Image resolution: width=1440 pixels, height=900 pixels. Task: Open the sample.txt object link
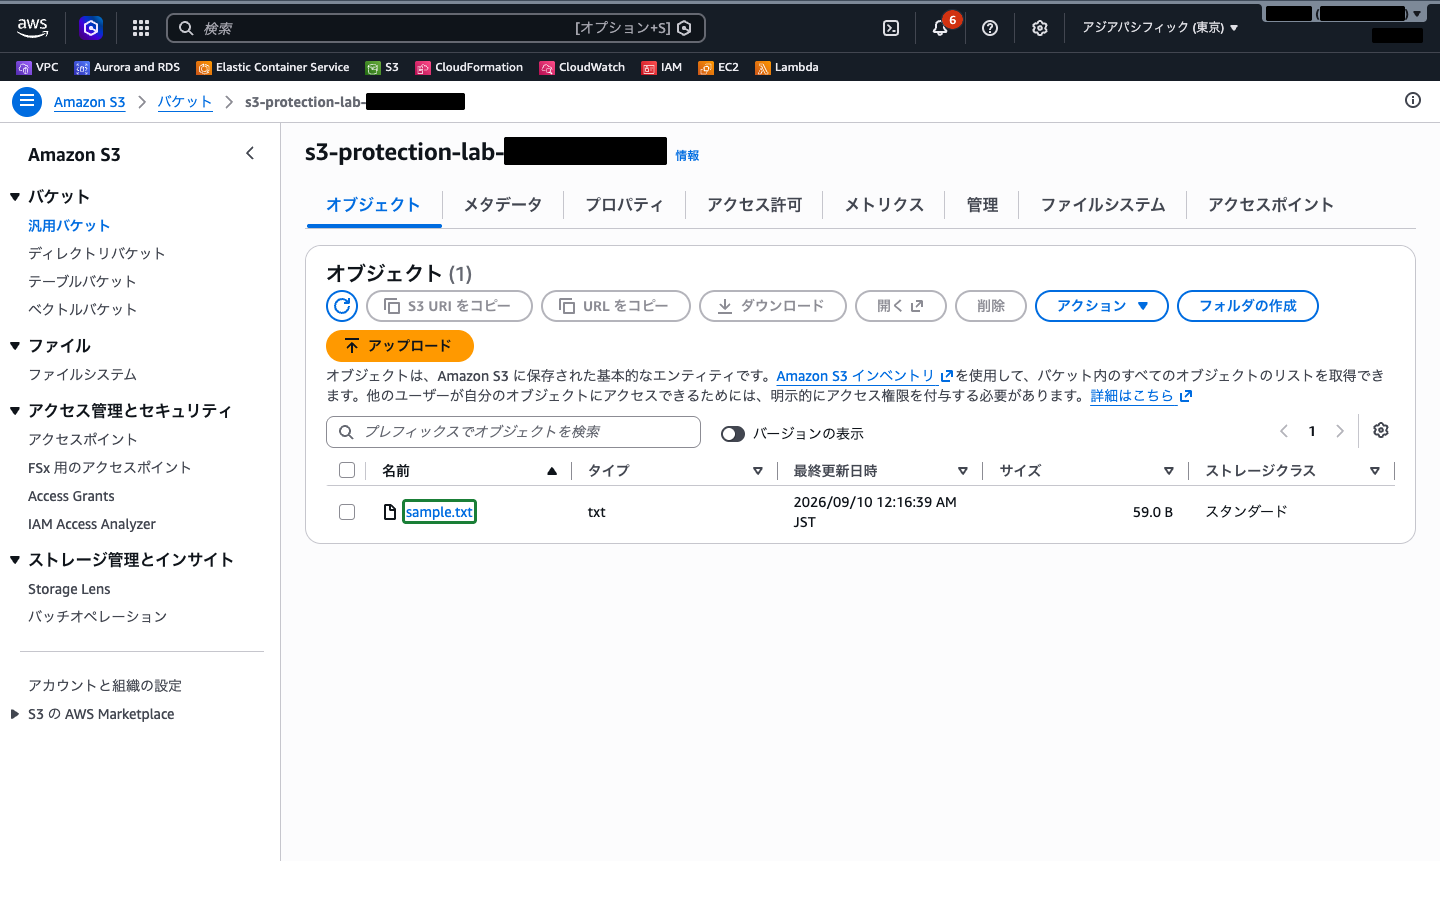pyautogui.click(x=439, y=512)
